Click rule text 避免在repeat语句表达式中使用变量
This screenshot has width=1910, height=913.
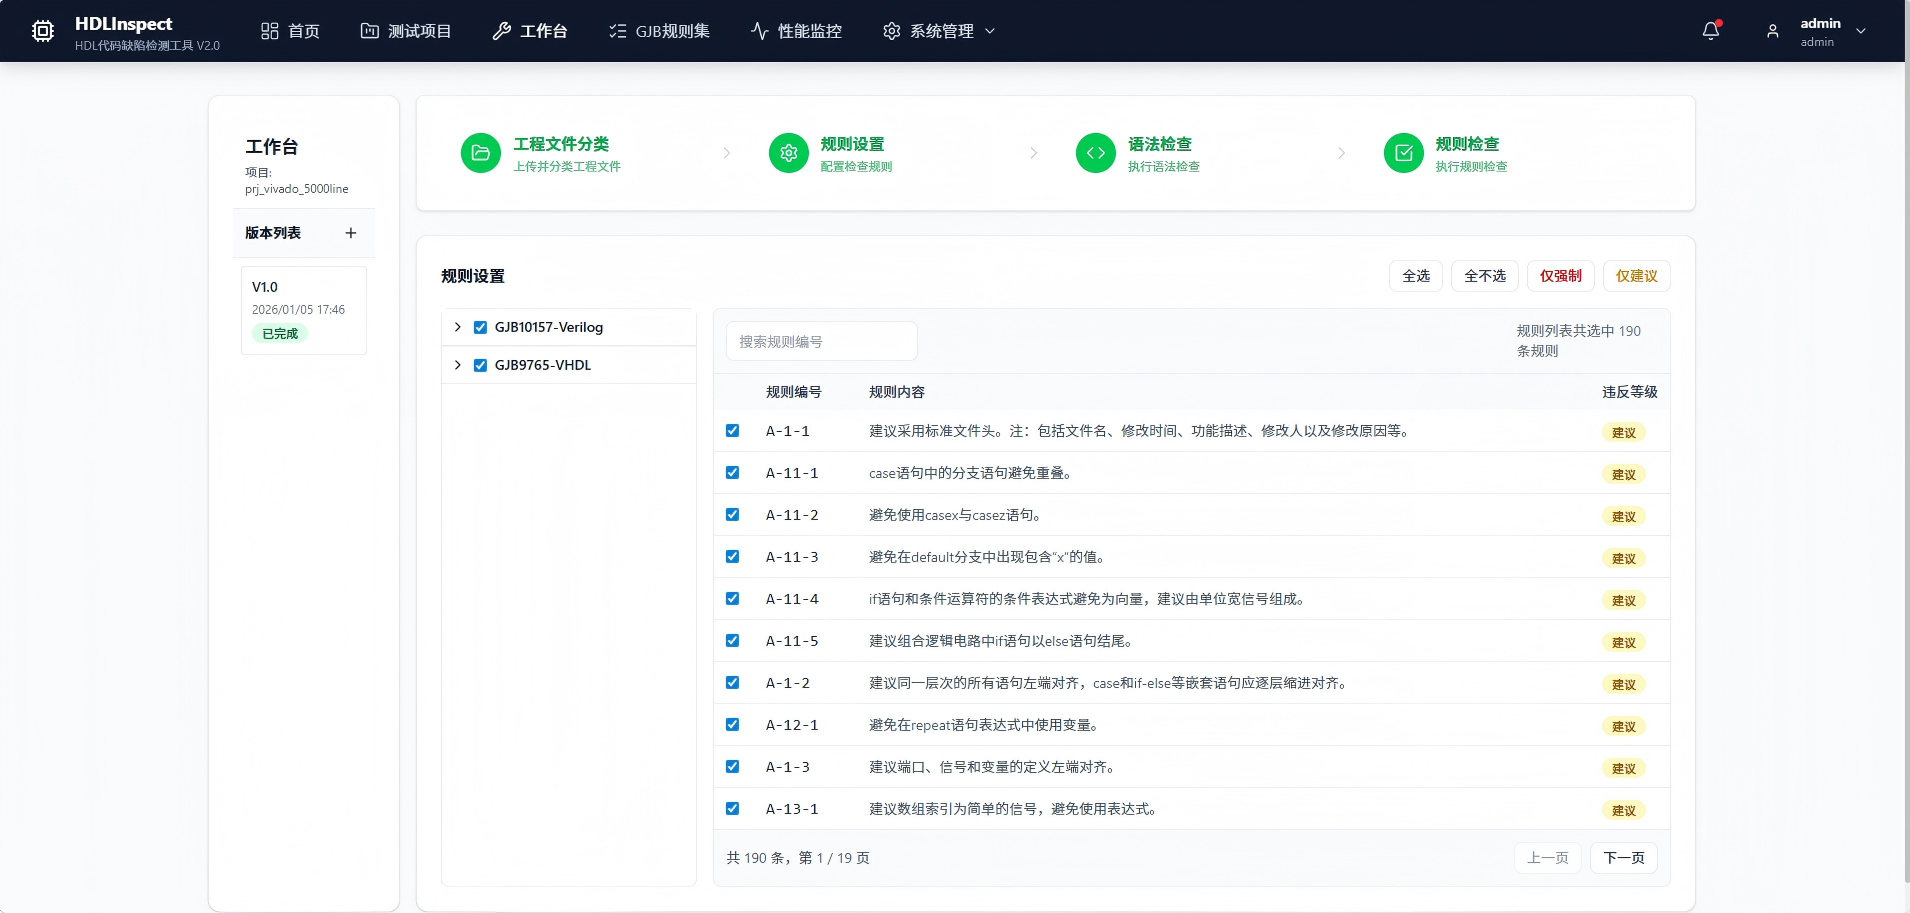point(984,725)
